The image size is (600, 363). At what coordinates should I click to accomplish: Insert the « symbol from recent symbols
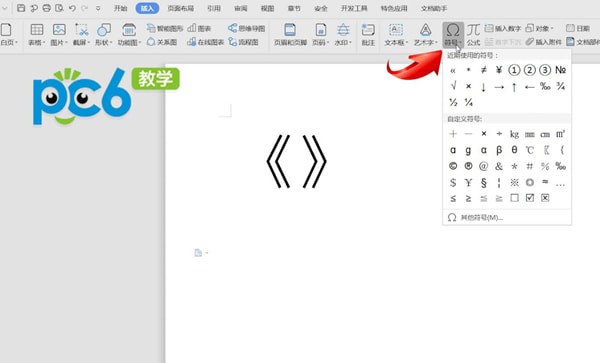(x=453, y=70)
